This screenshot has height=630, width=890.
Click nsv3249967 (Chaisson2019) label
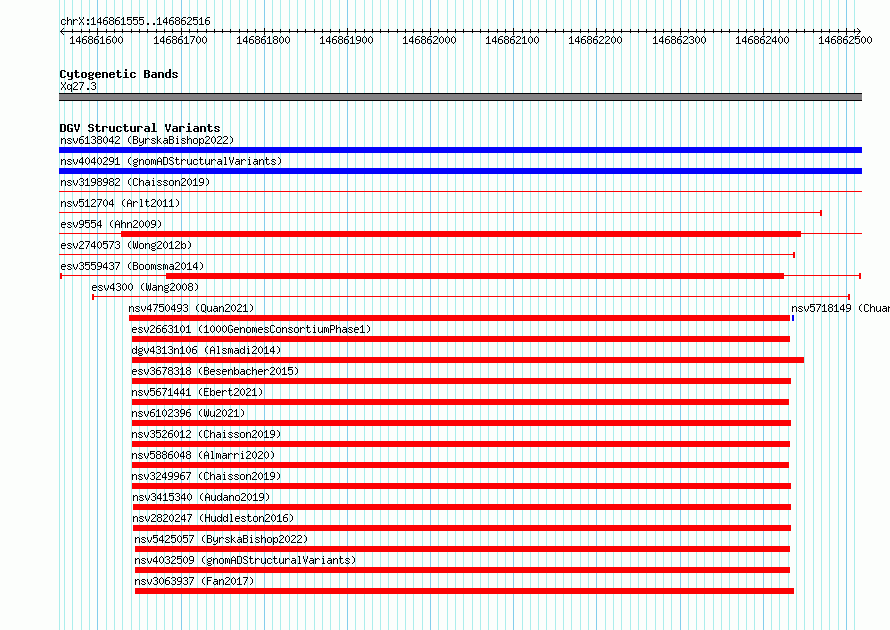point(206,476)
